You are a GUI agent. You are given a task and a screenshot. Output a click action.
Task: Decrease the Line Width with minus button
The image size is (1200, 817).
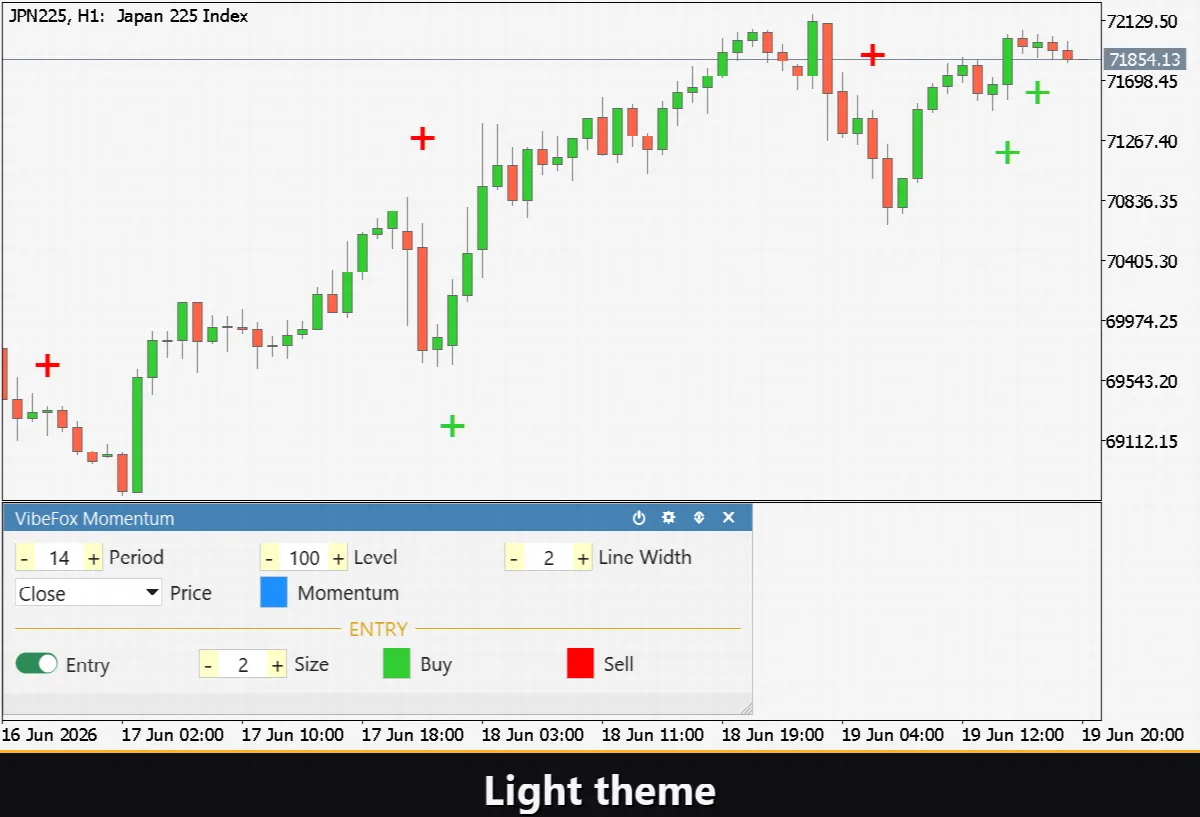pyautogui.click(x=514, y=558)
